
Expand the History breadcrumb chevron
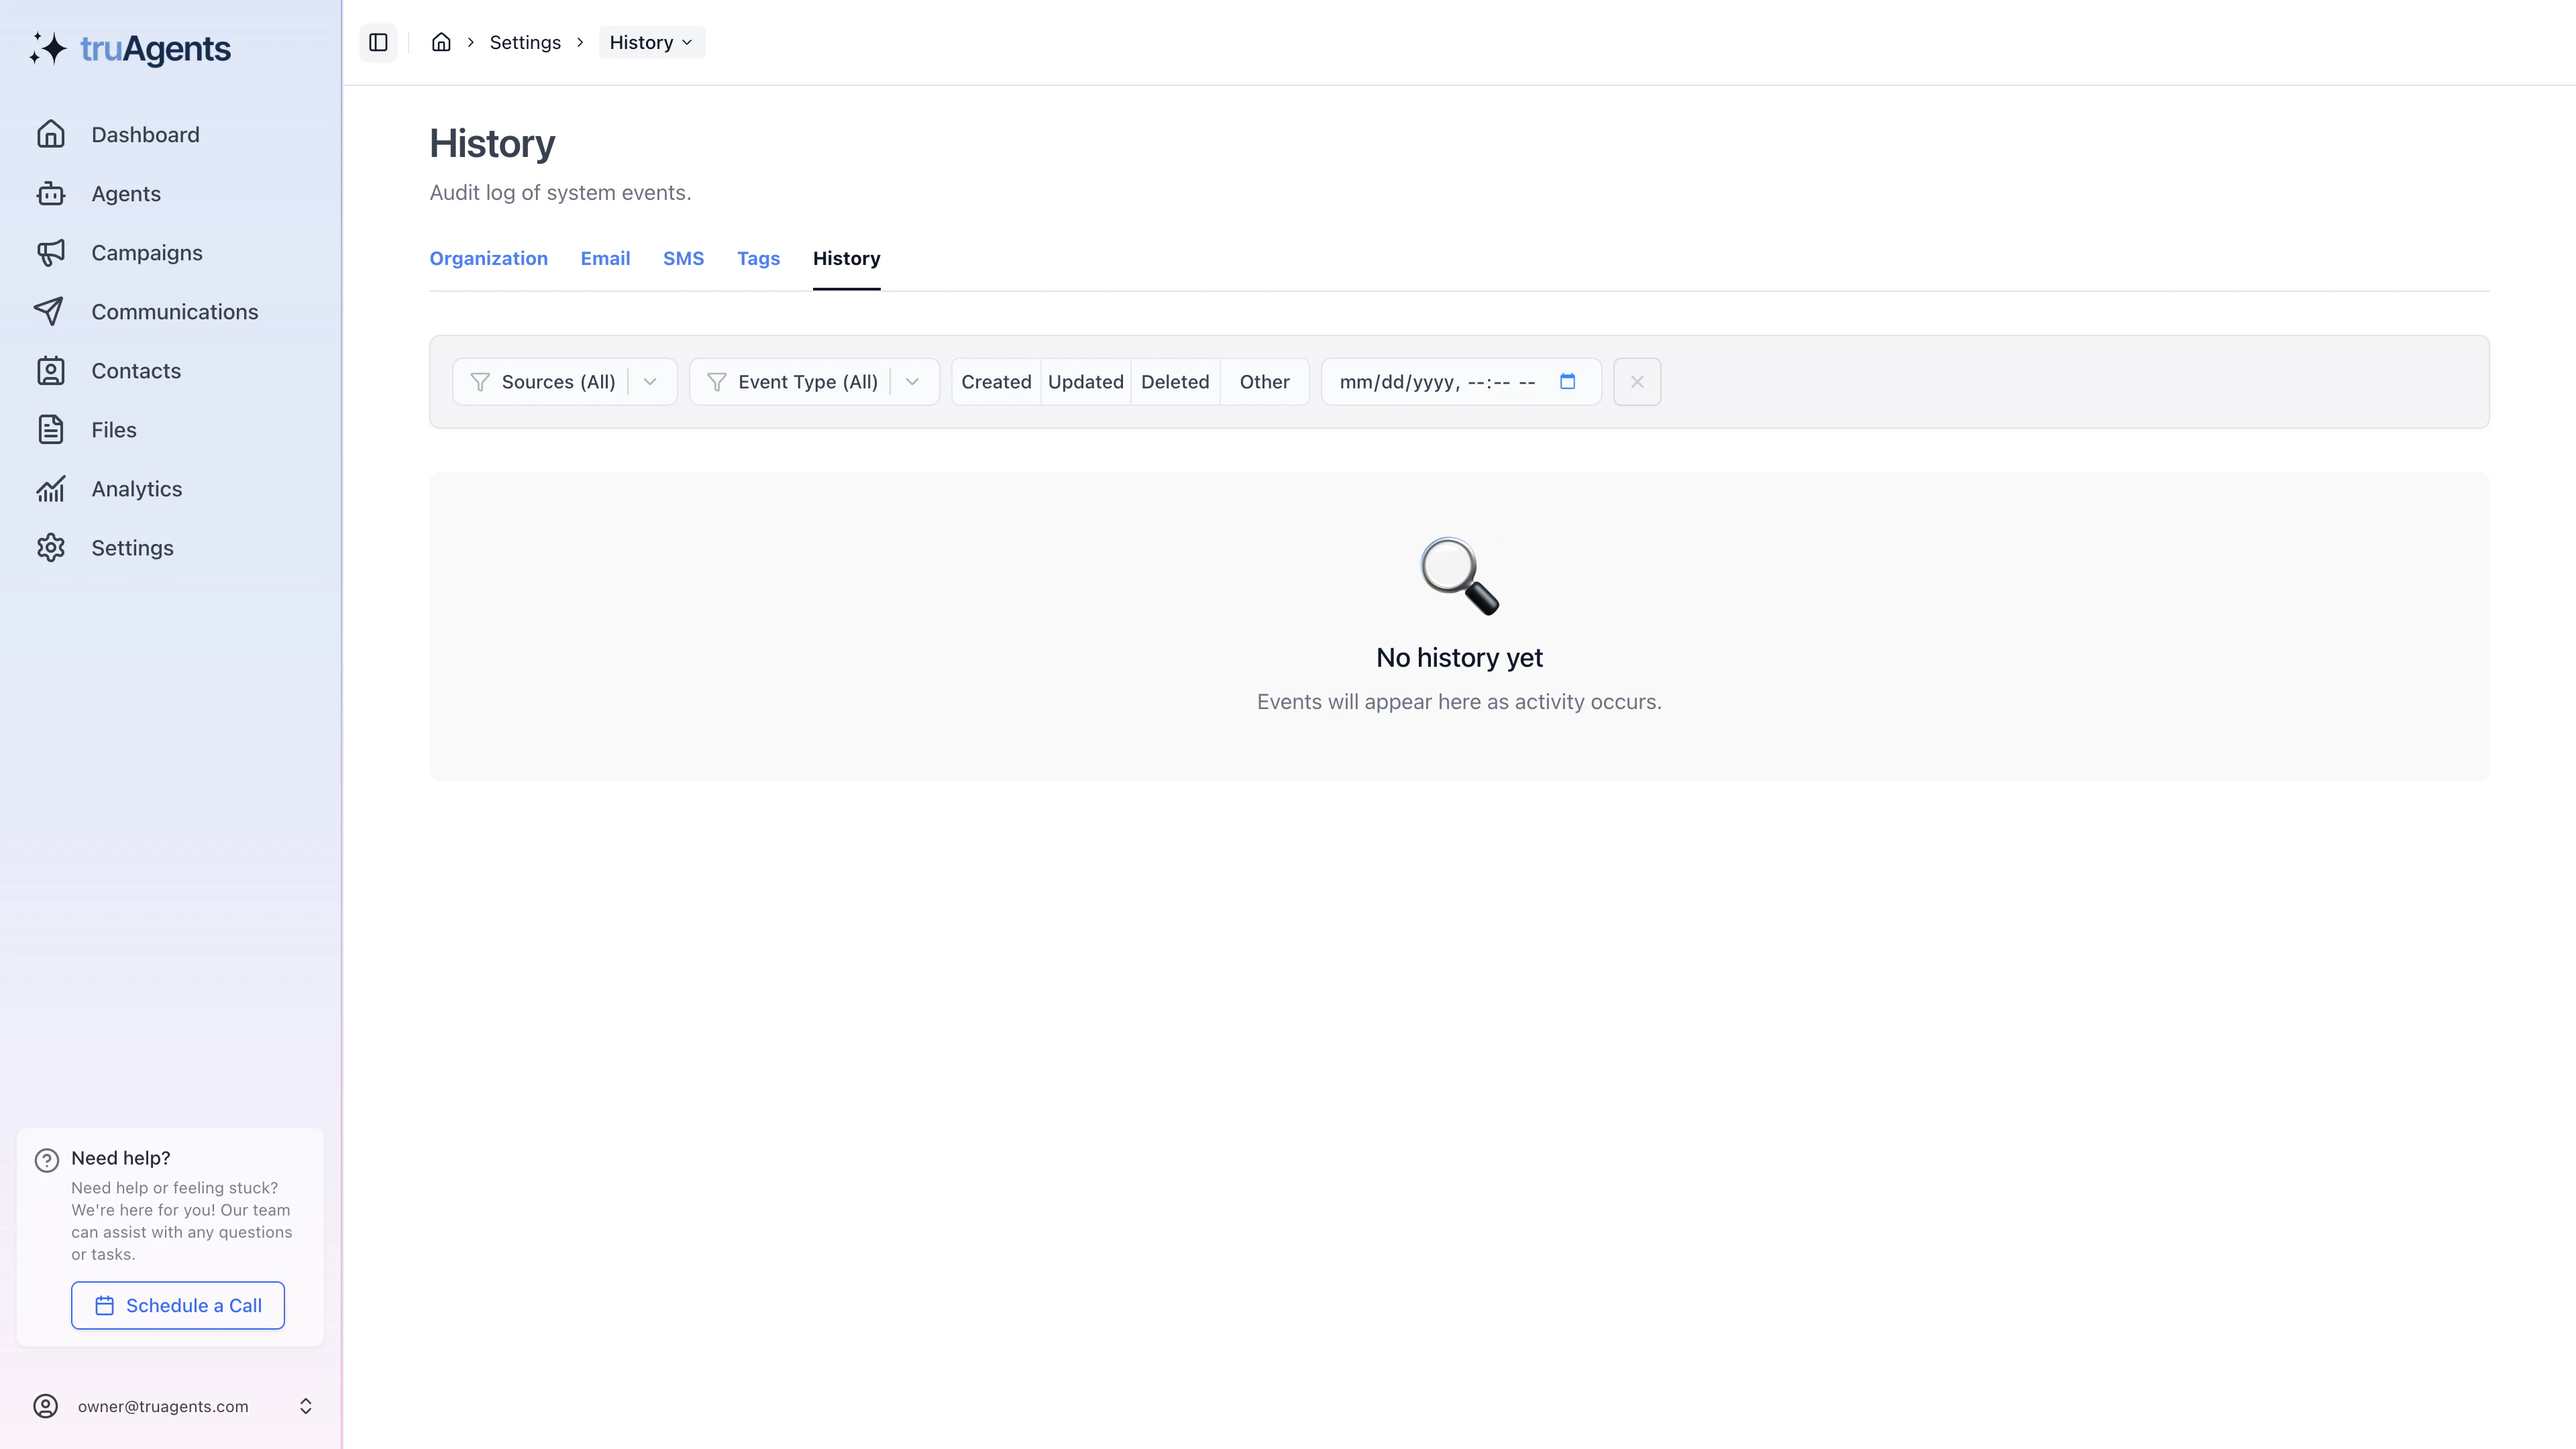point(687,42)
